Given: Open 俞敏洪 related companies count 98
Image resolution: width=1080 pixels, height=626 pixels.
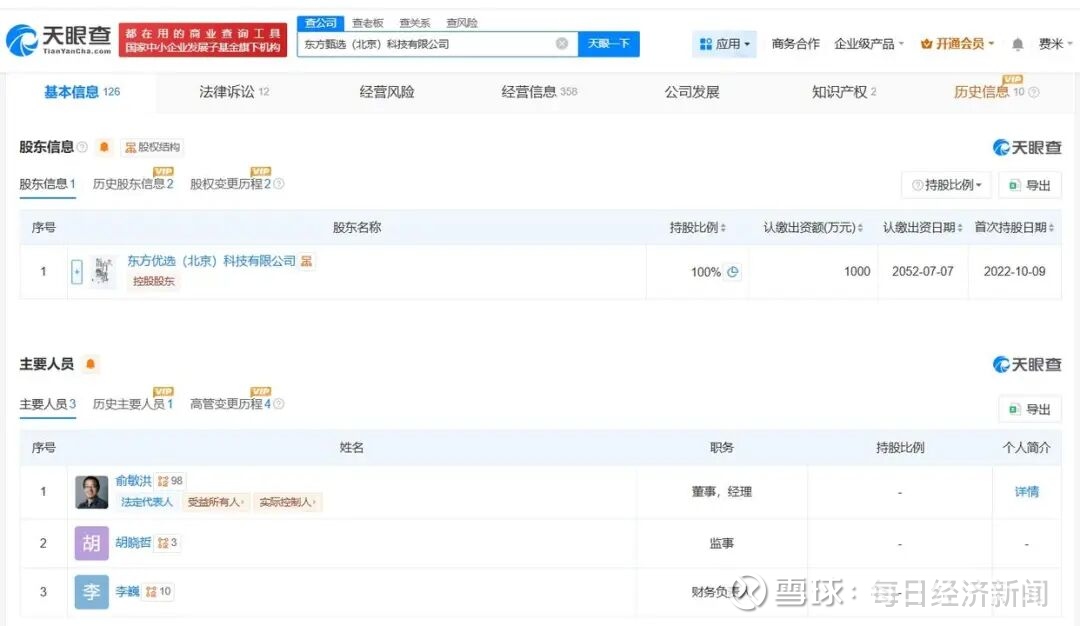Looking at the screenshot, I should click(170, 481).
